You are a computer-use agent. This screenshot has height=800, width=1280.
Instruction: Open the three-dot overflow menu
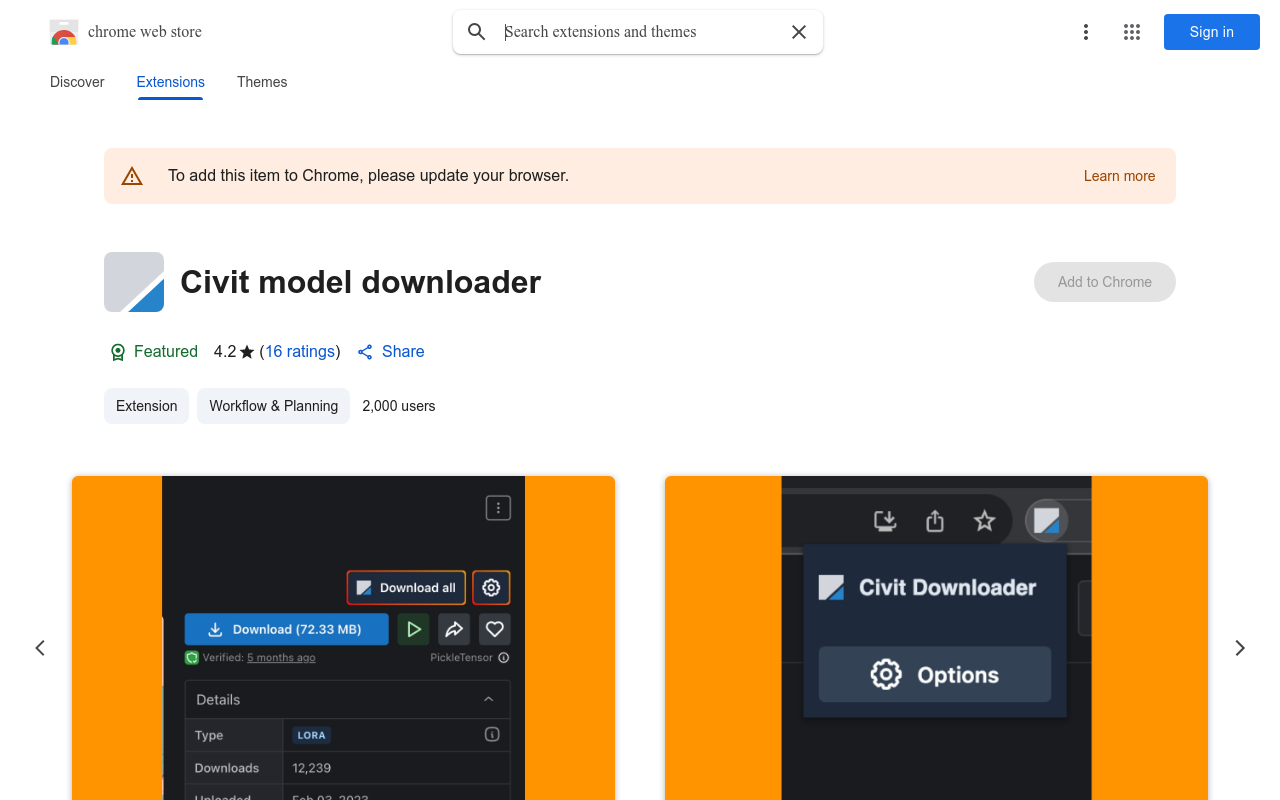point(1086,32)
